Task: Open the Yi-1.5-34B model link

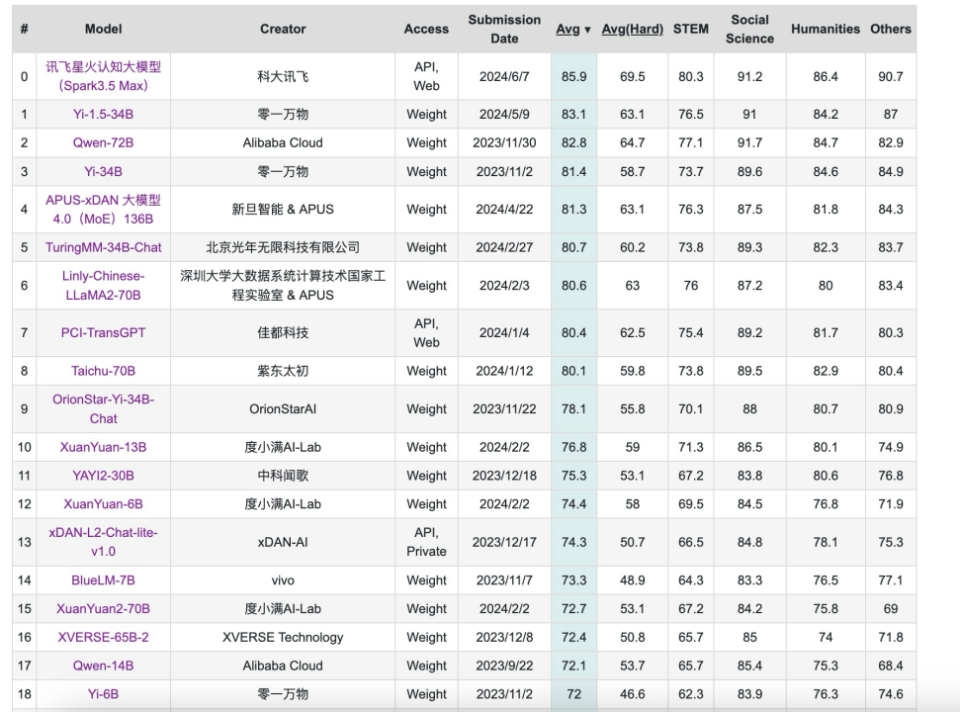Action: tap(101, 114)
